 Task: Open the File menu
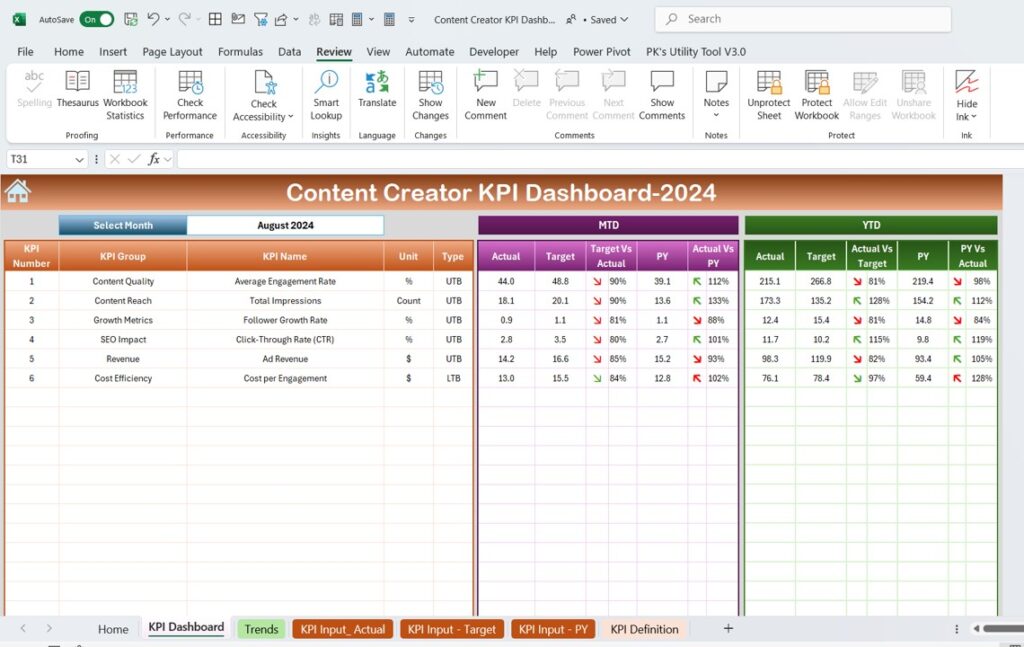click(25, 52)
